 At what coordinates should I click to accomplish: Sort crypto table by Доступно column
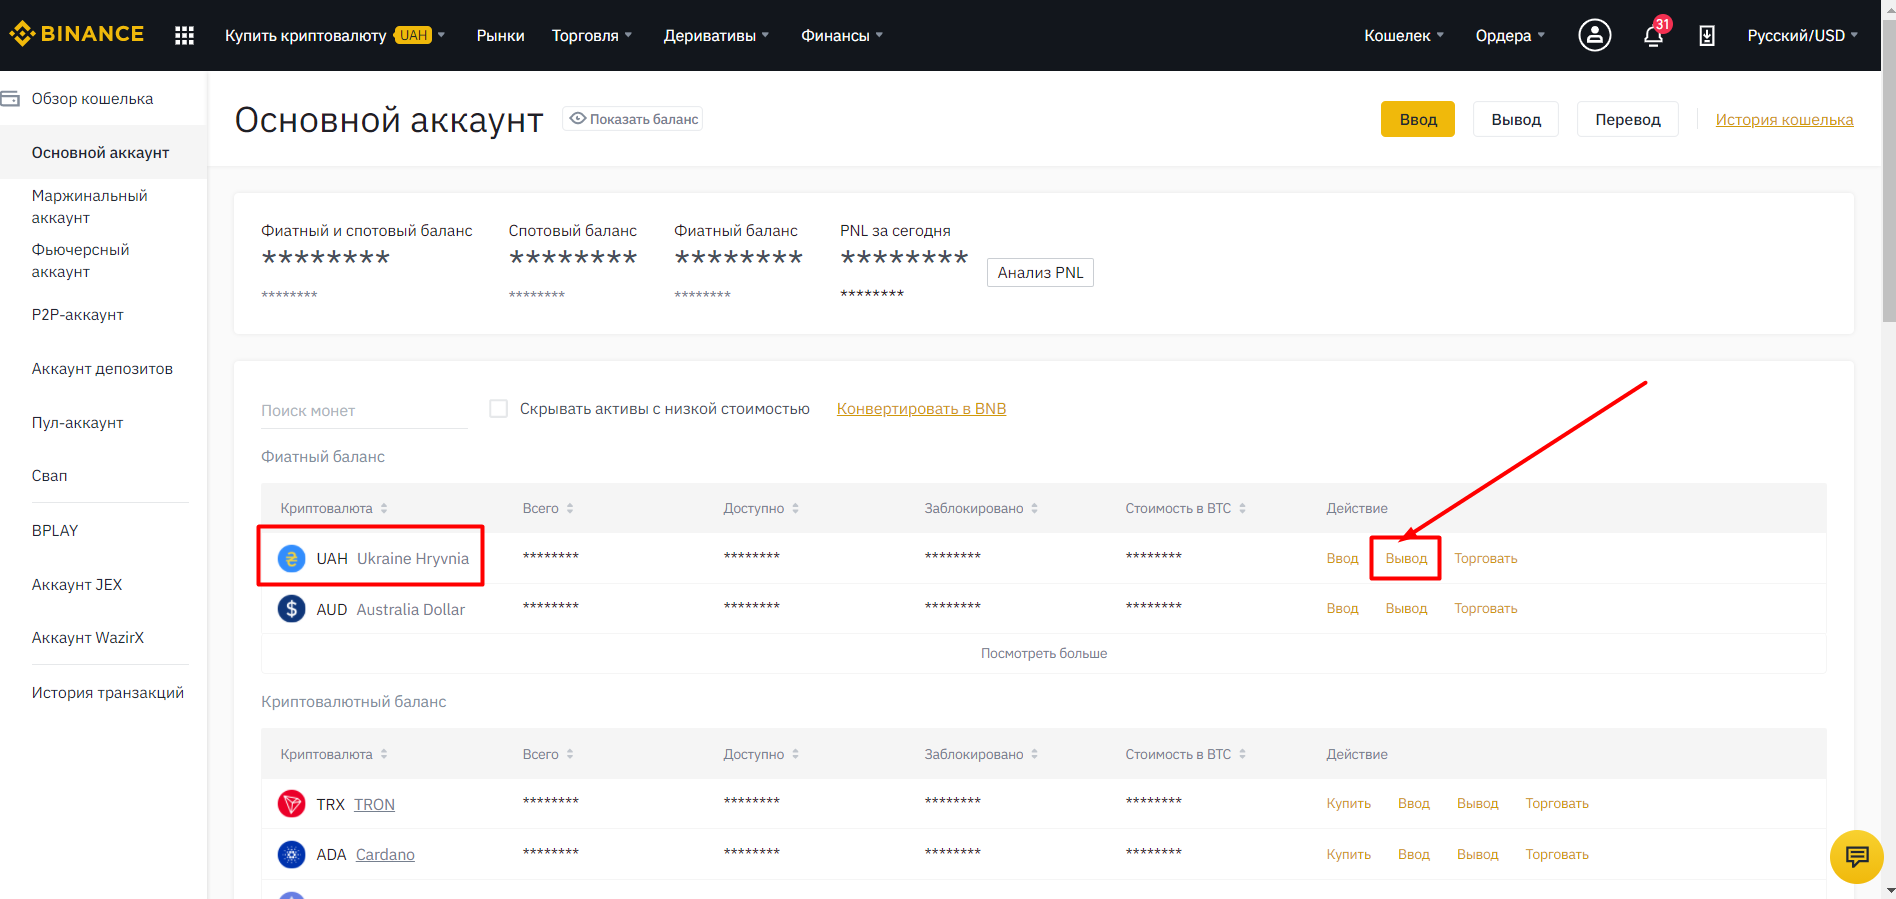tap(761, 754)
